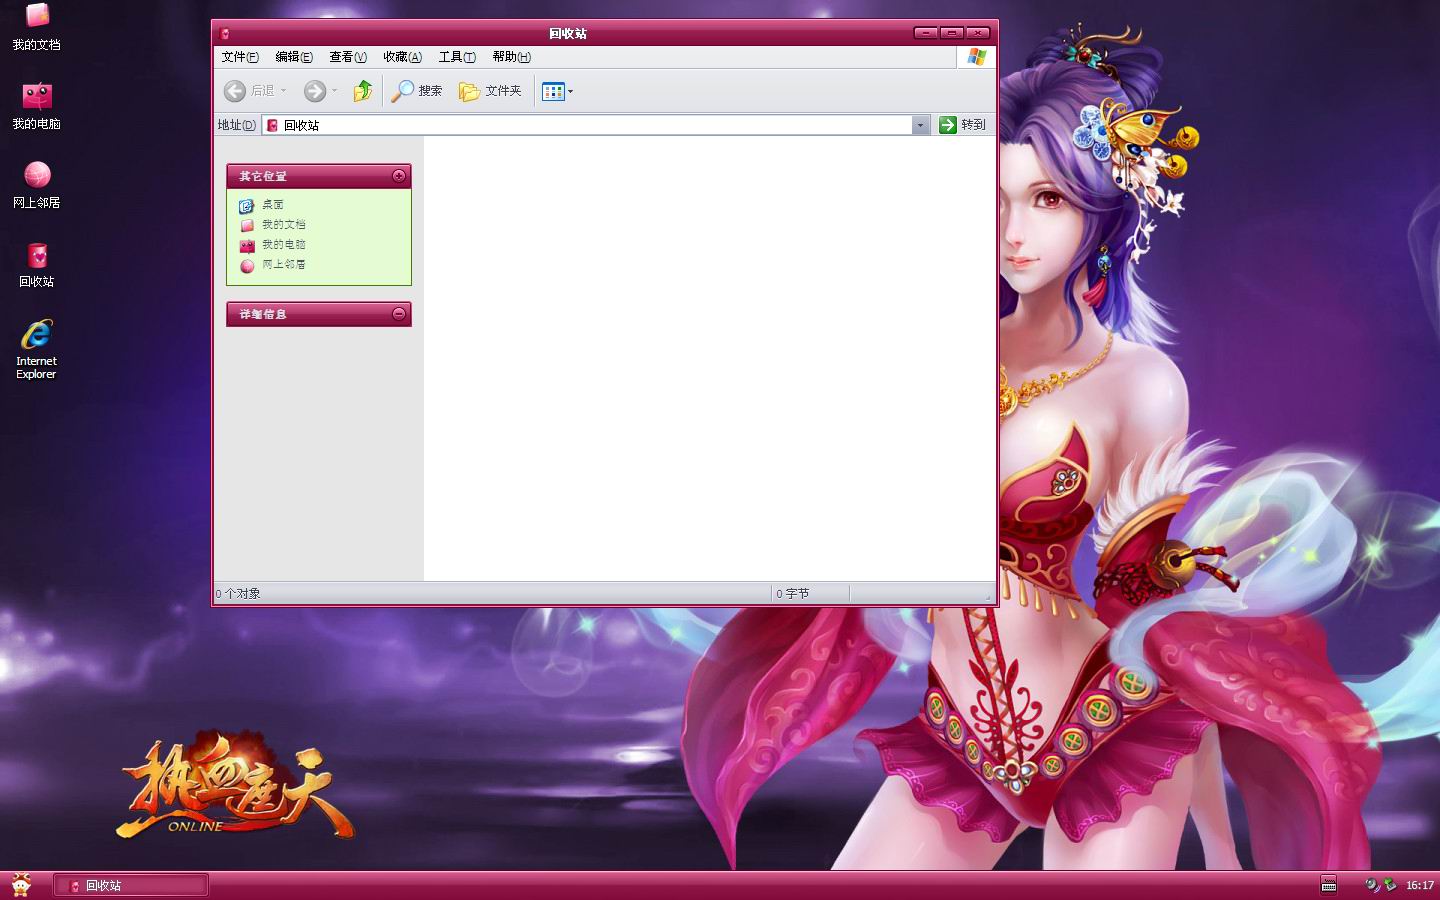This screenshot has height=900, width=1440.
Task: Open the Search (搜索) magnifier tool
Action: pos(417,91)
